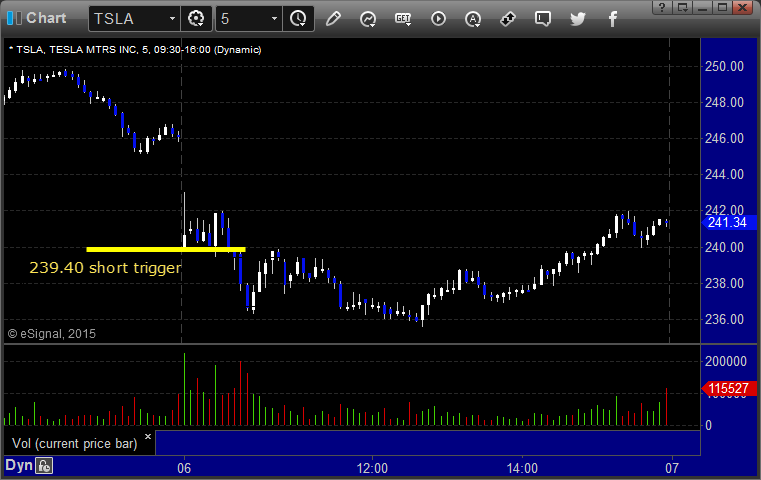Click the Dyn label
761x480 pixels.
coord(18,465)
